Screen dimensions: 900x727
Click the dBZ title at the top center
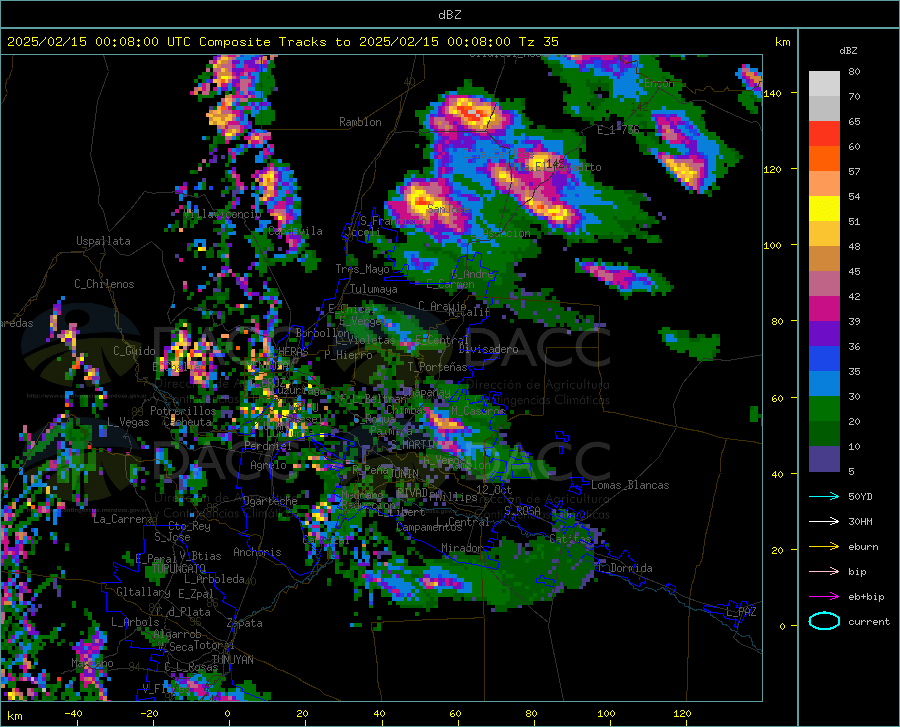(x=449, y=15)
